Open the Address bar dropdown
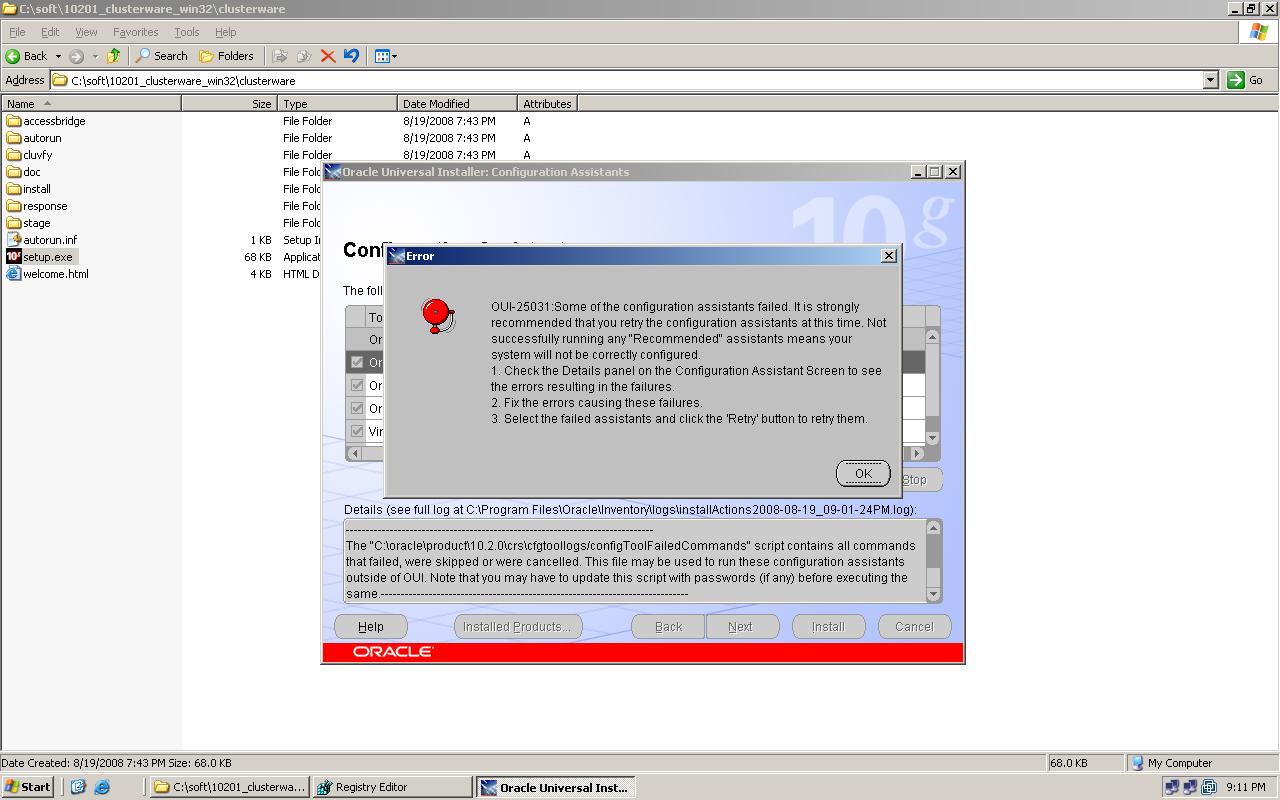 pyautogui.click(x=1210, y=80)
